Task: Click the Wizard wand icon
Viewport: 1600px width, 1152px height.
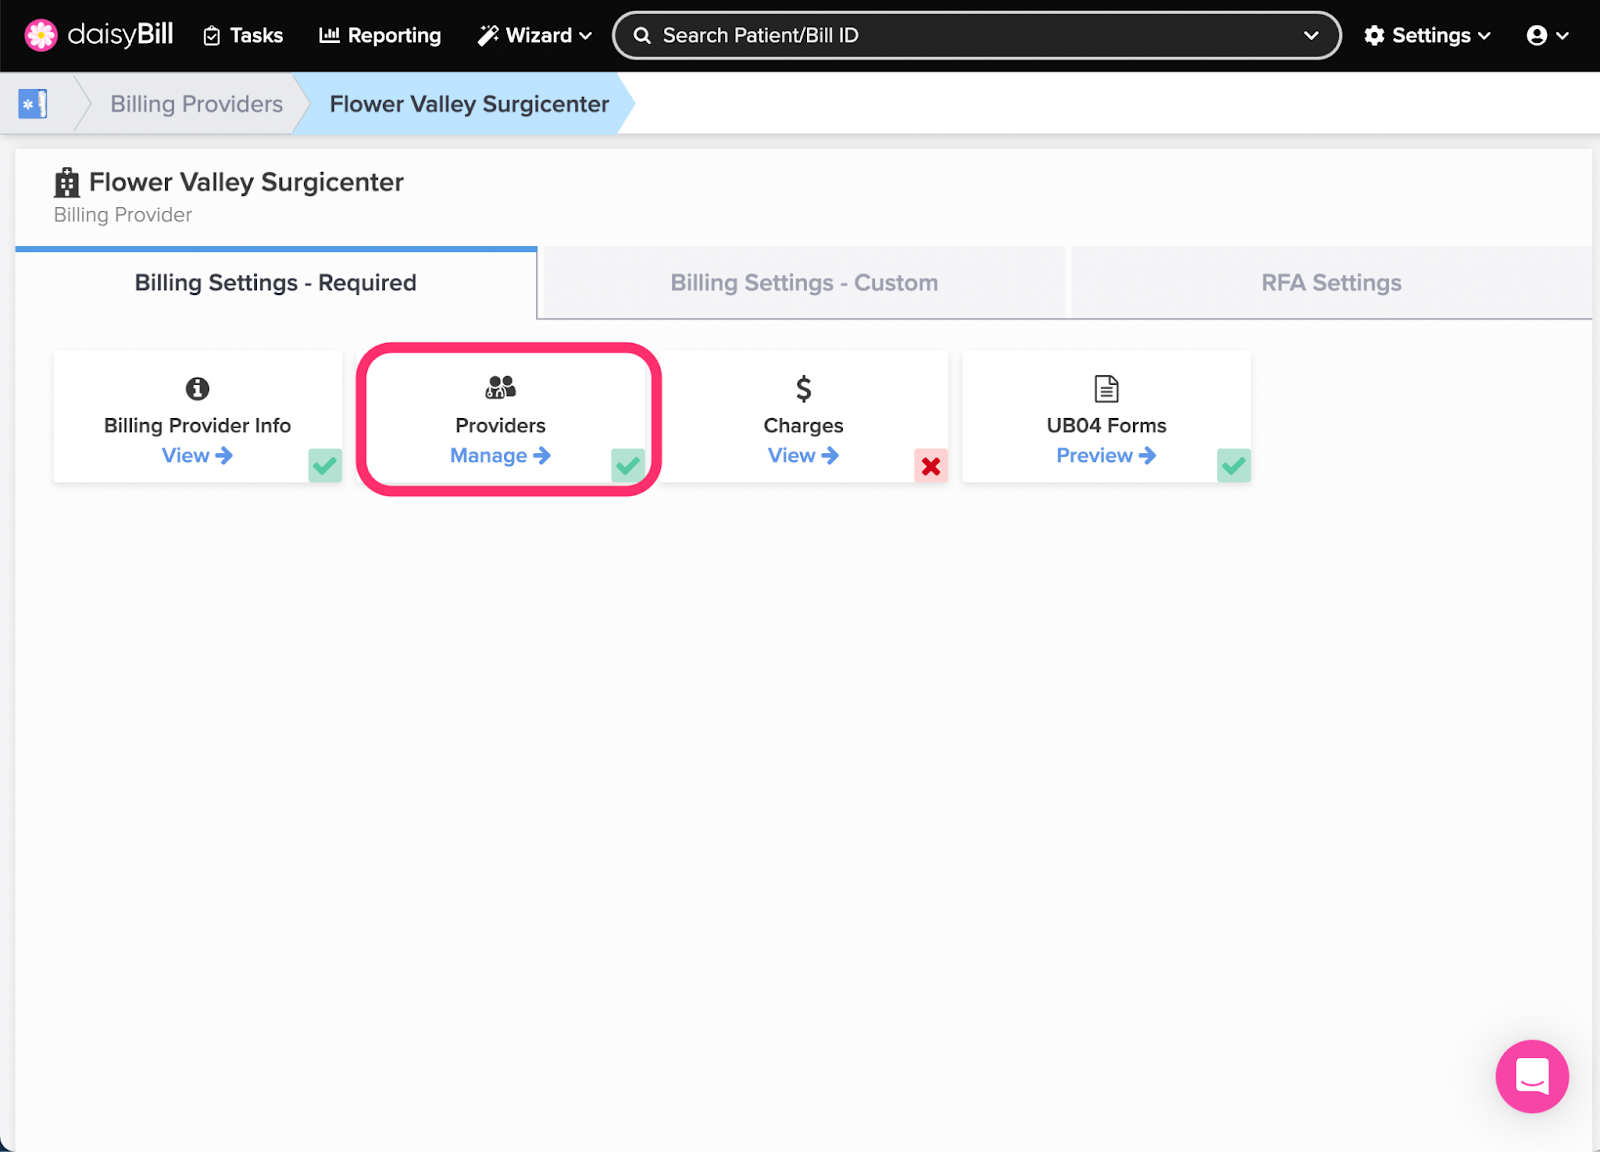Action: pos(488,36)
